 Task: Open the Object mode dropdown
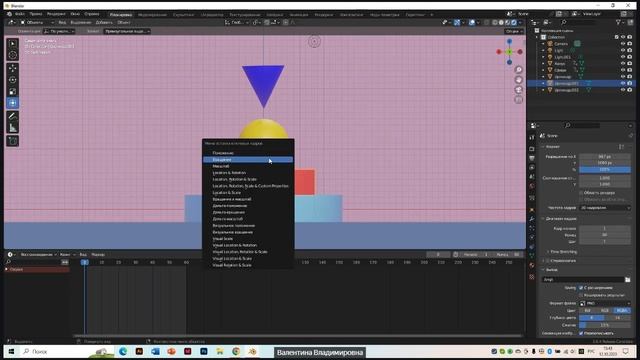(37, 22)
